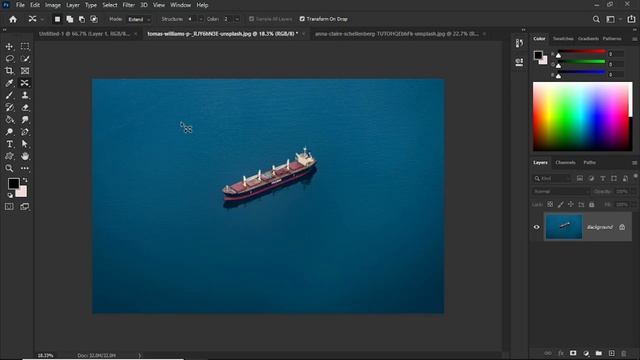Select the Move tool
The width and height of the screenshot is (640, 360).
(x=9, y=47)
